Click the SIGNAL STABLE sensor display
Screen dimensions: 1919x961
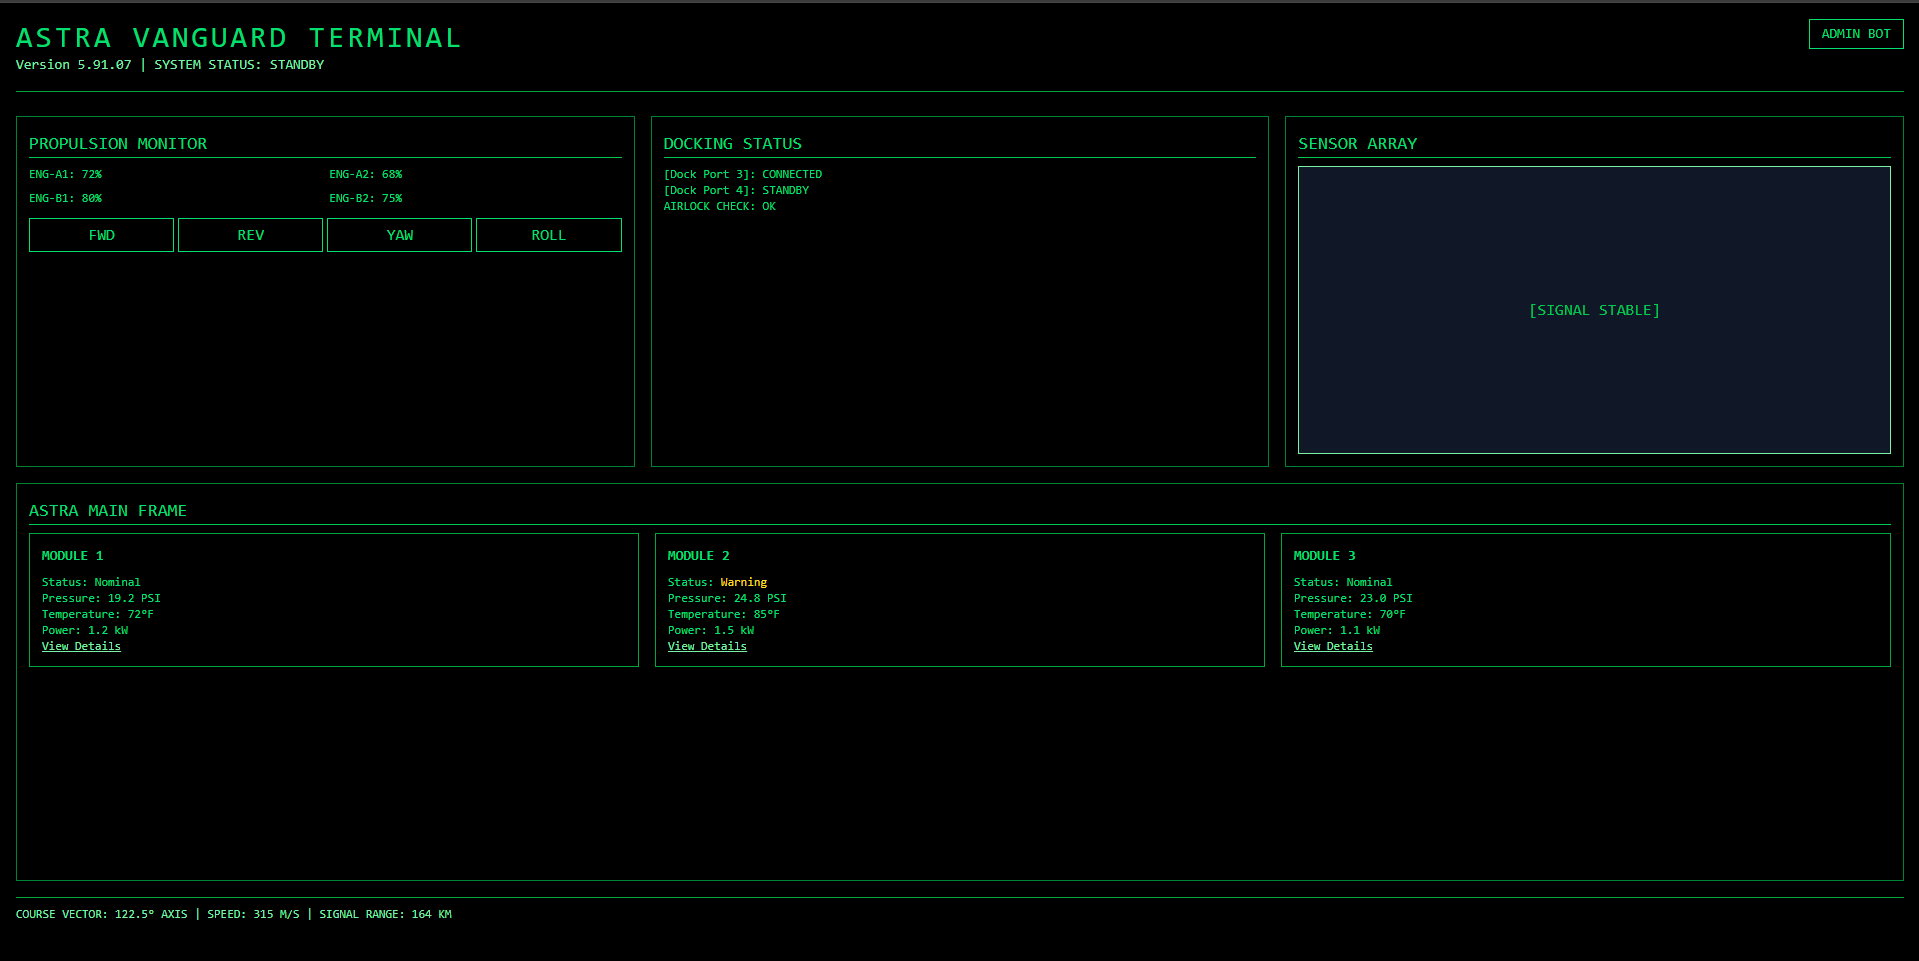[x=1593, y=310]
